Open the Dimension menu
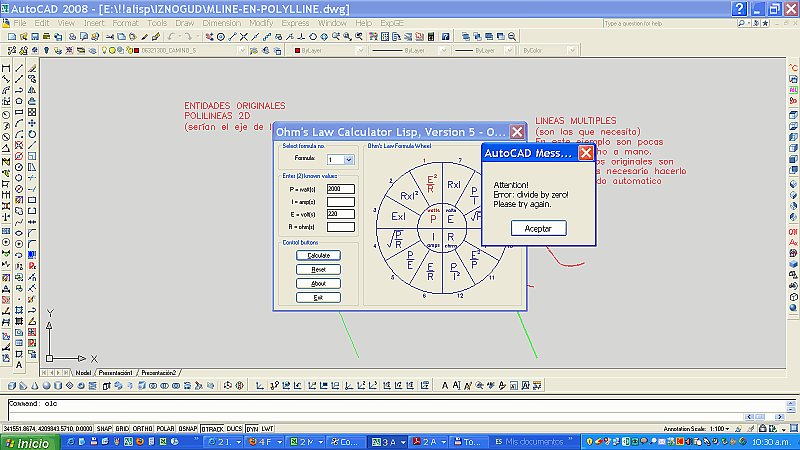800x450 pixels. pos(221,23)
